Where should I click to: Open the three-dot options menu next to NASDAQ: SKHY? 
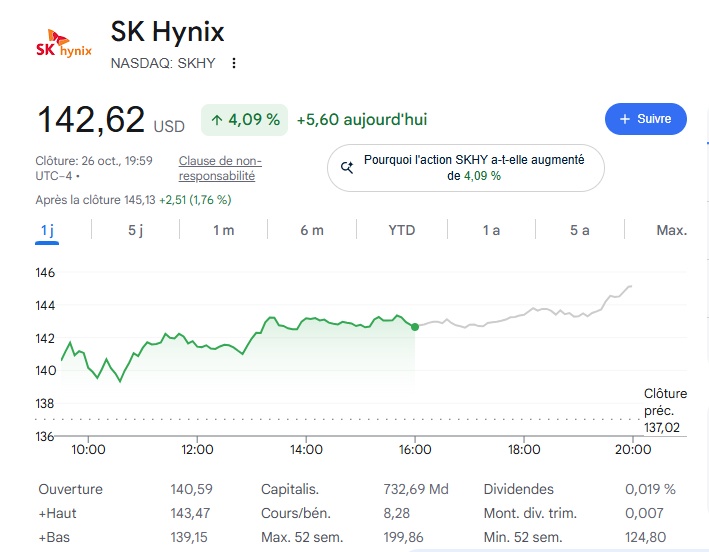click(x=234, y=63)
